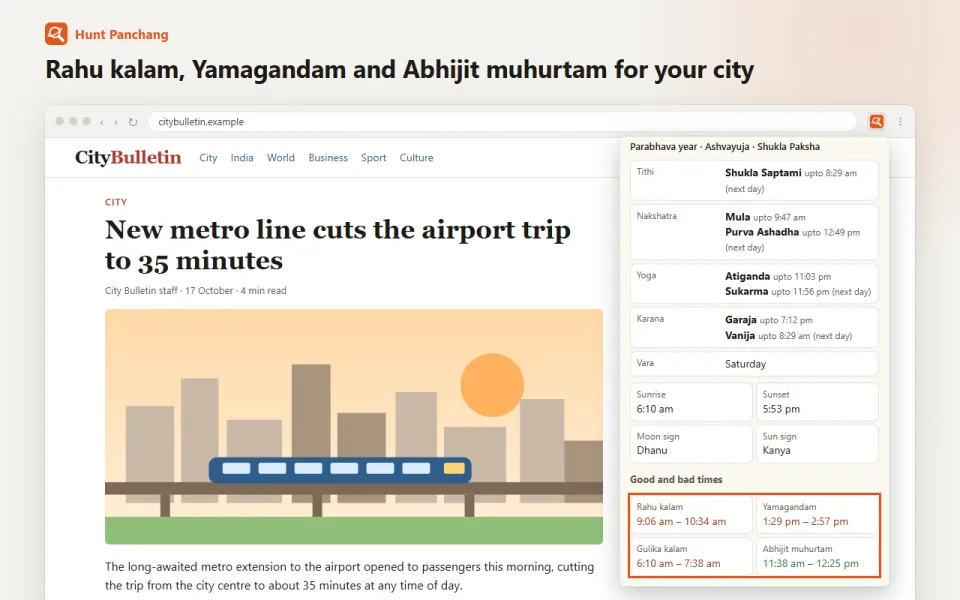
Task: Go forward with the browser forward arrow
Action: (116, 122)
